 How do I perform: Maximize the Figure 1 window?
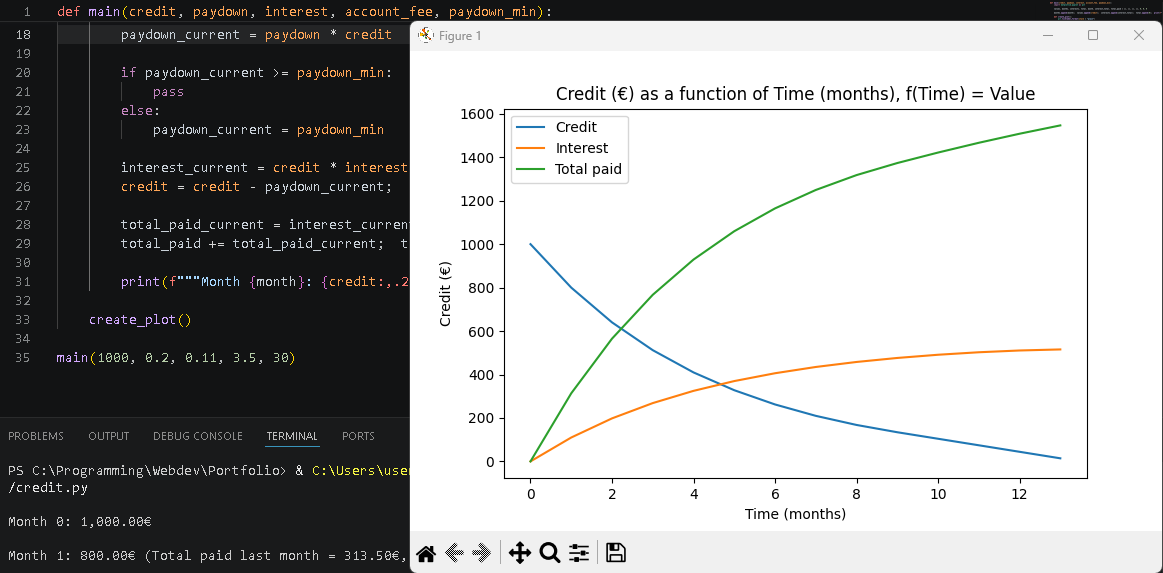pyautogui.click(x=1093, y=35)
